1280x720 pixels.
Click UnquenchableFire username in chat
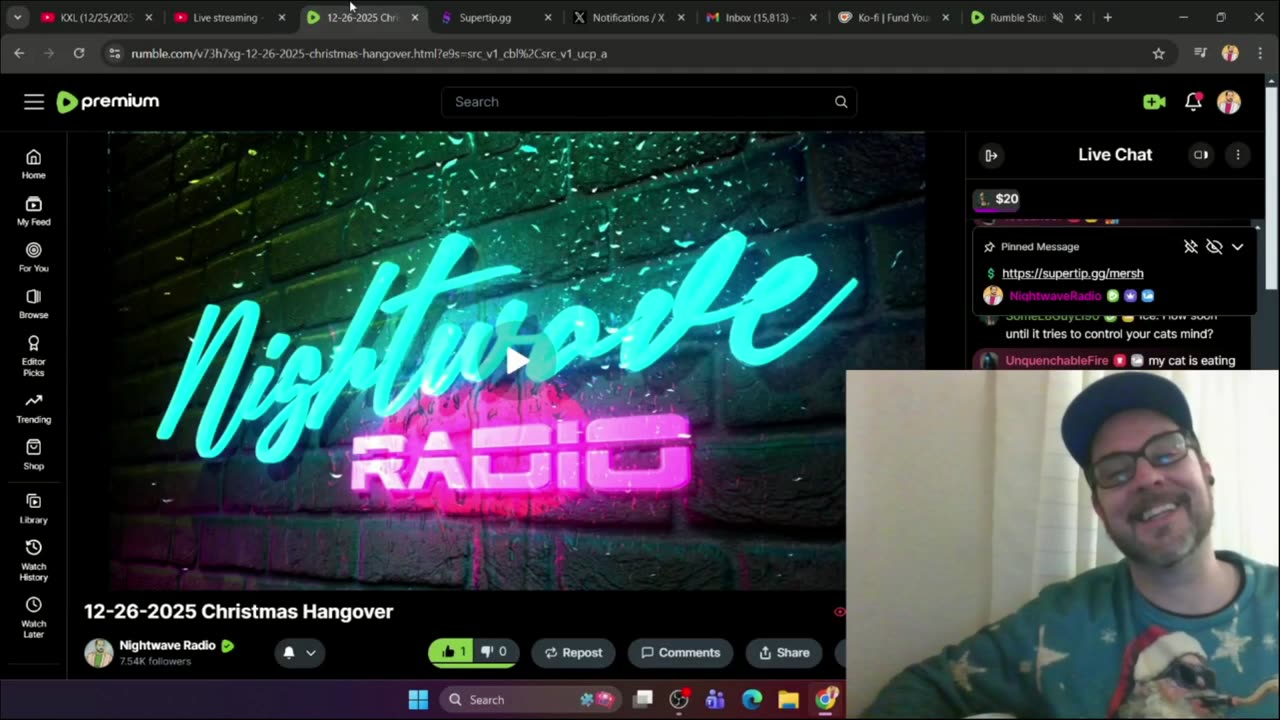[1057, 361]
